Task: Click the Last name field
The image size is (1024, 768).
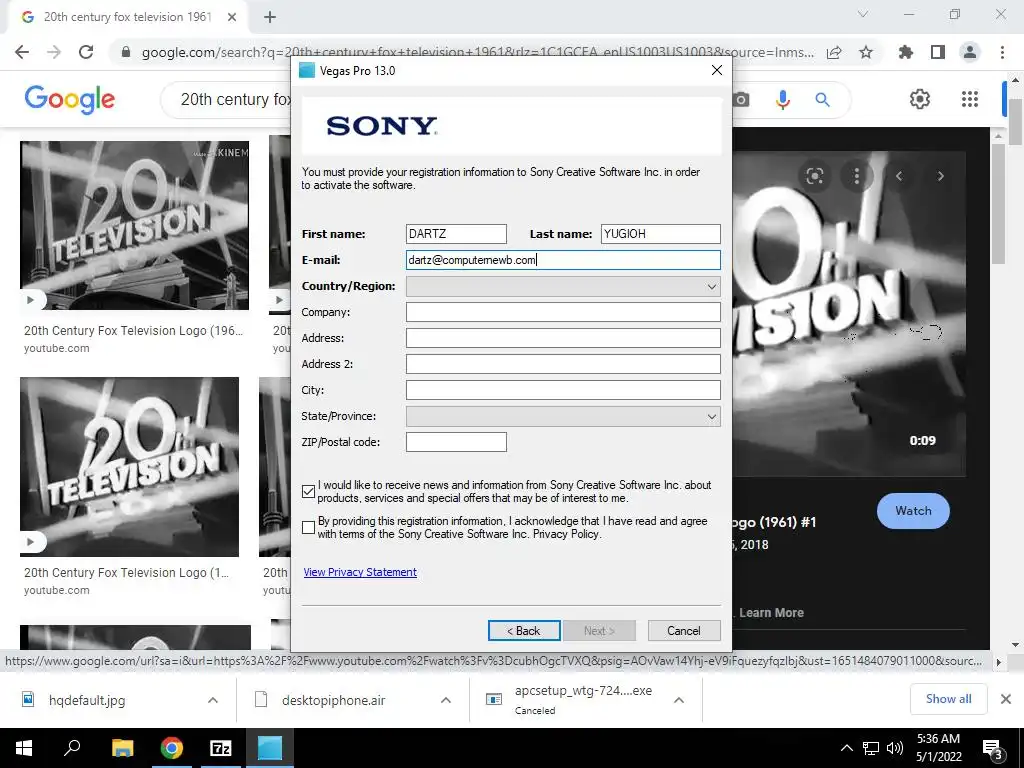Action: click(x=660, y=234)
